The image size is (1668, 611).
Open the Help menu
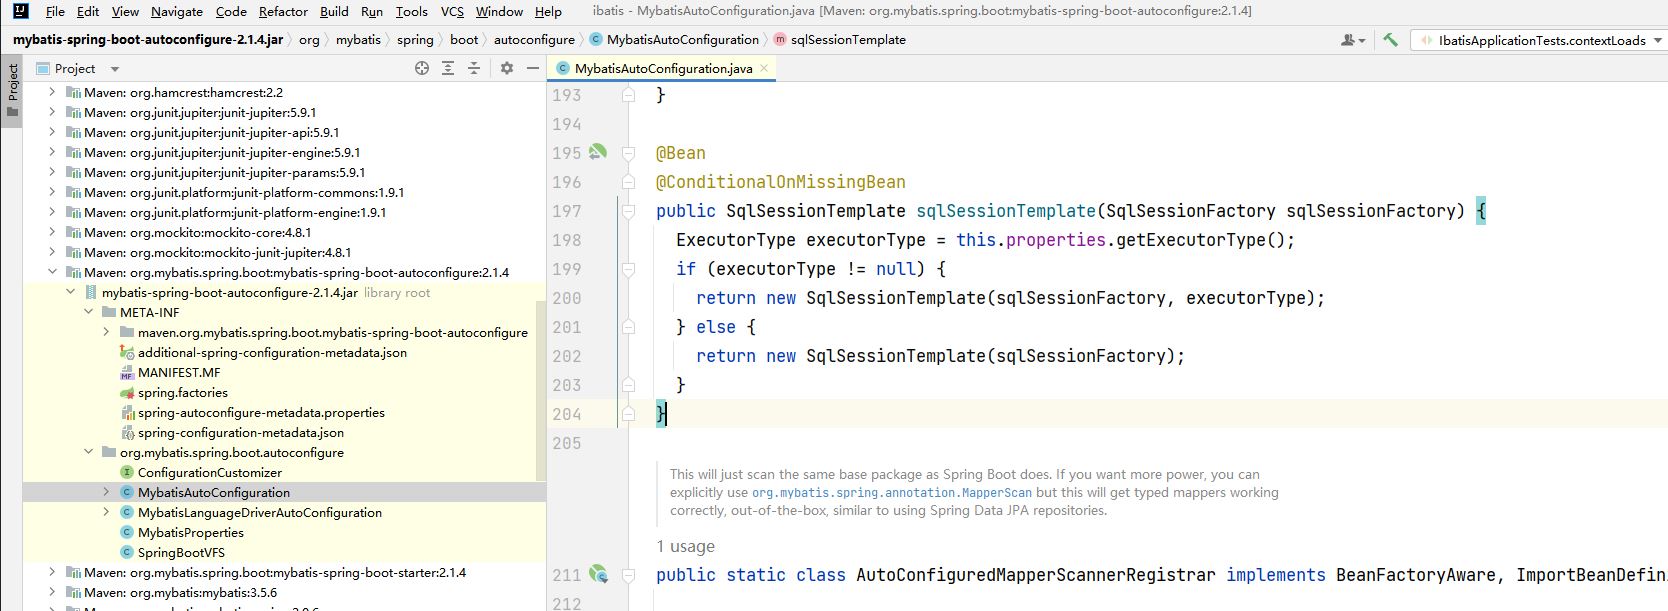548,11
